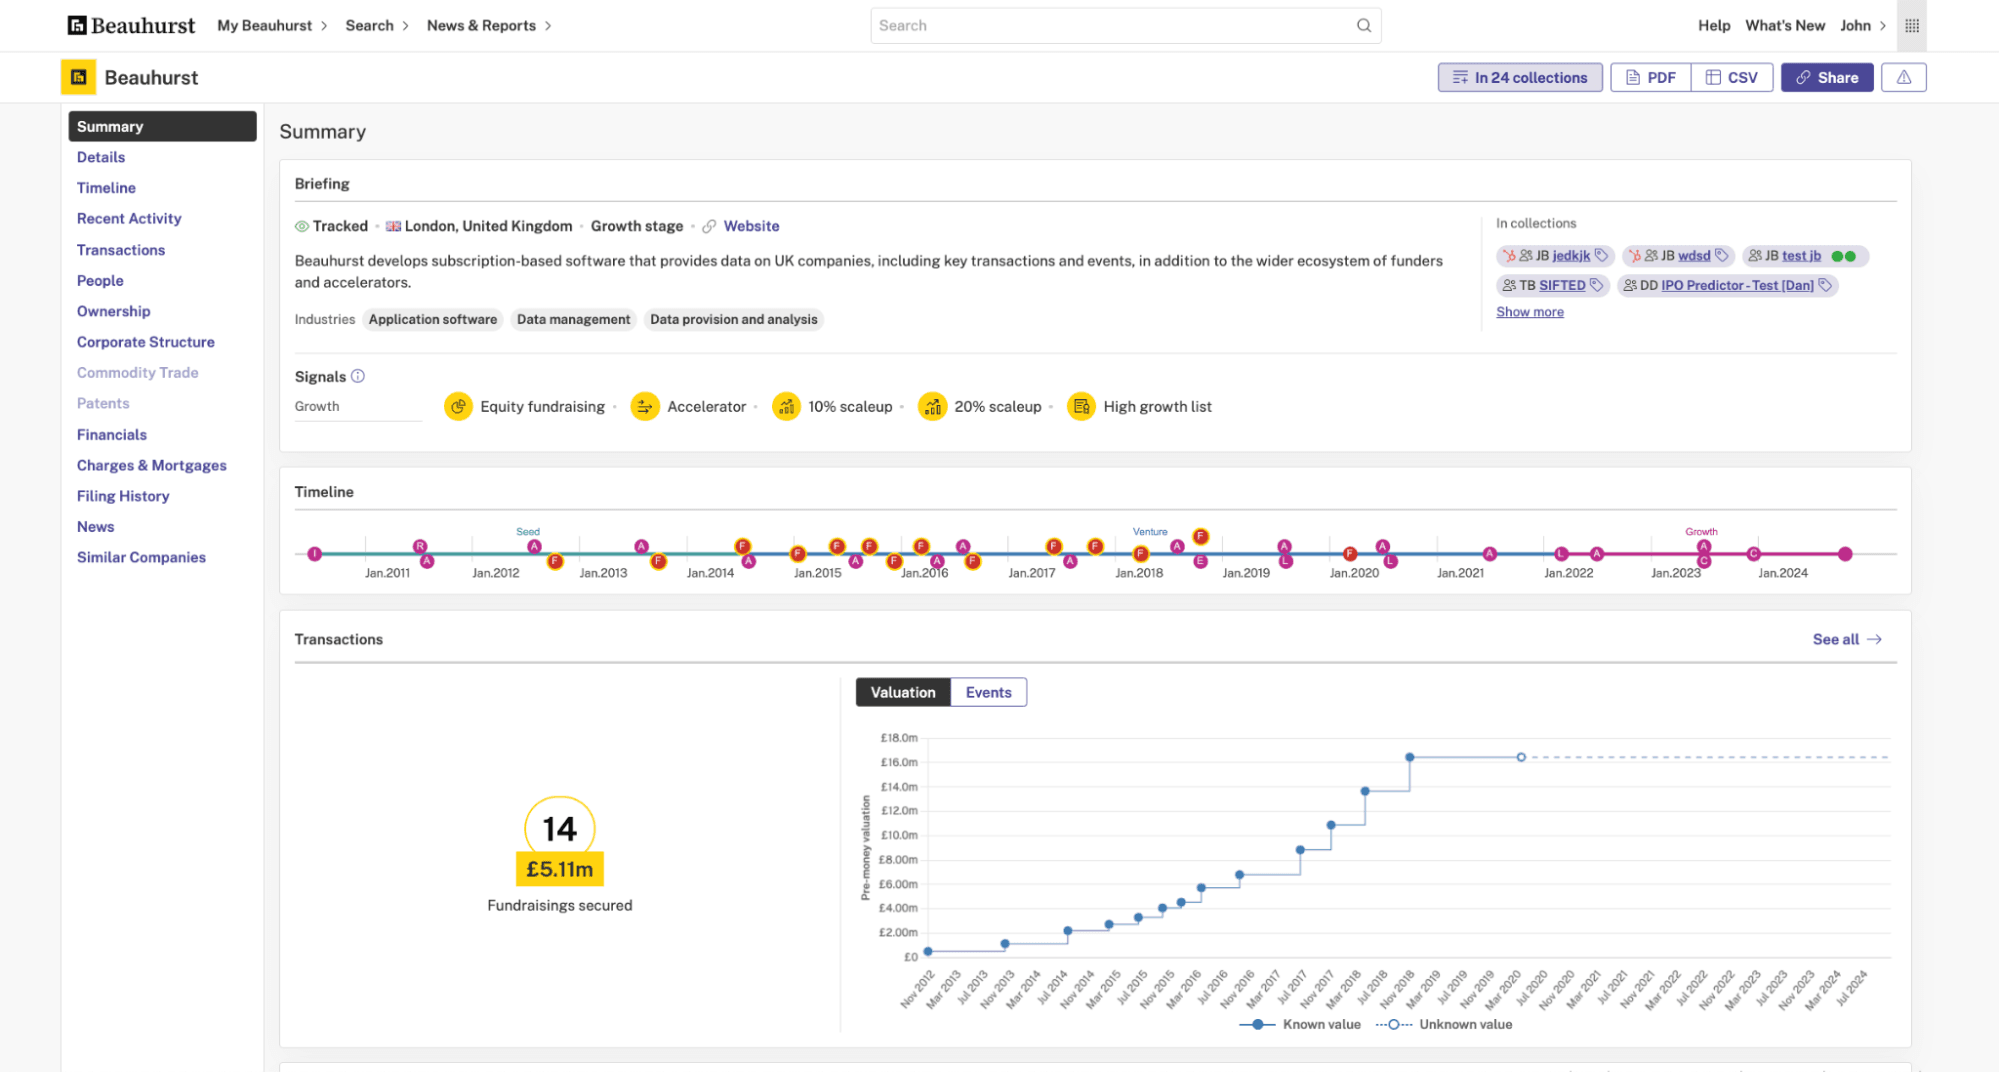This screenshot has width=1999, height=1072.
Task: Switch to the Valuation tab
Action: (902, 692)
